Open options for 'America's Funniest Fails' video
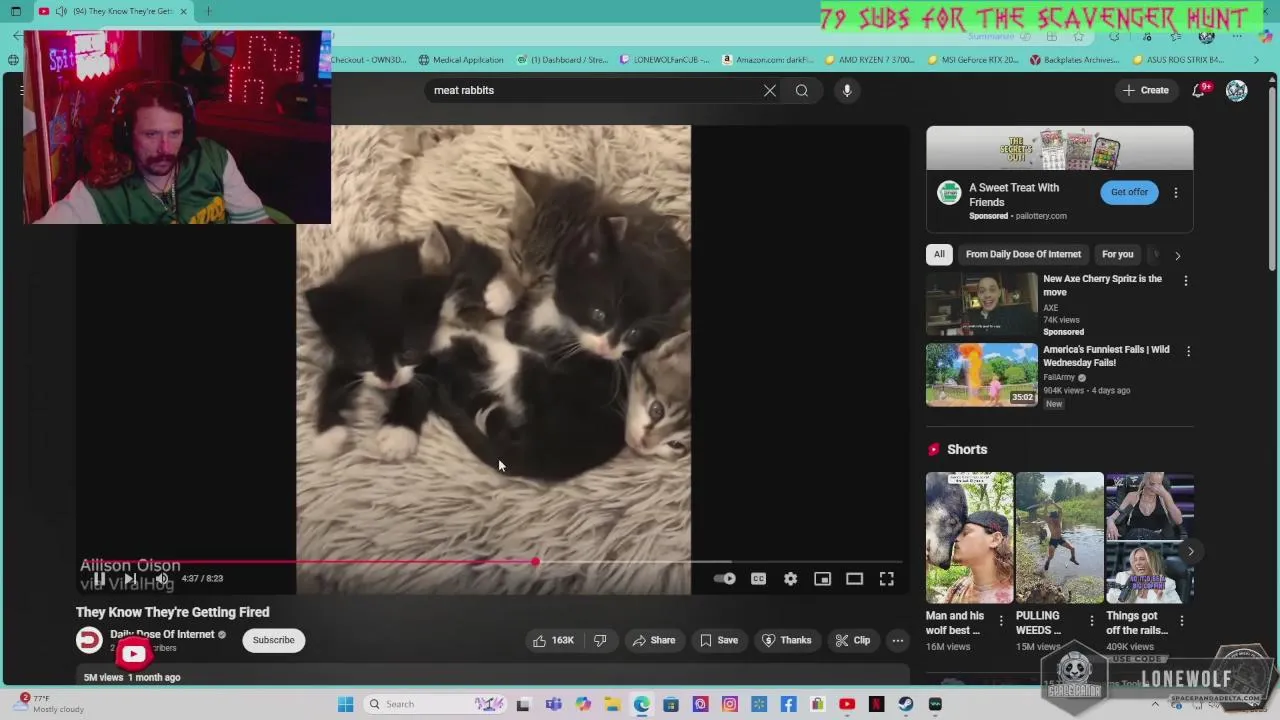This screenshot has height=720, width=1280. pyautogui.click(x=1188, y=351)
